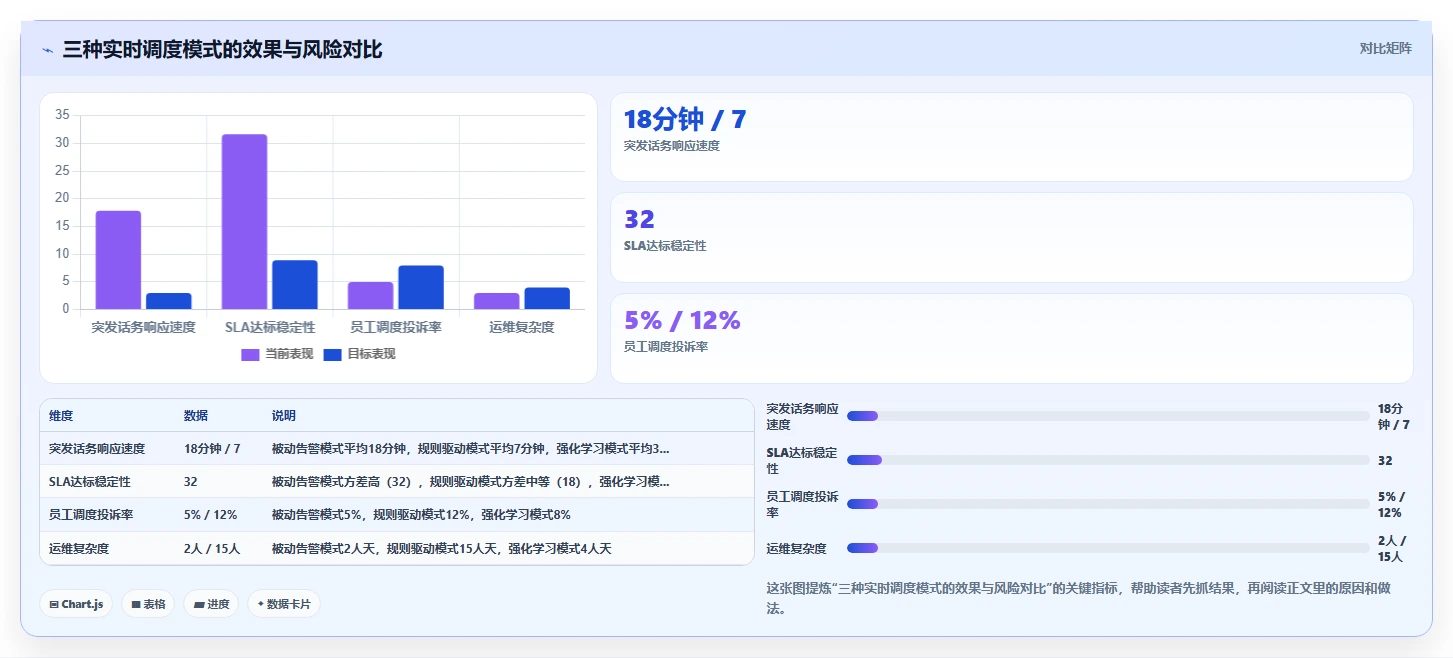This screenshot has width=1453, height=658.
Task: Click the progress value 2人 / 15人
Action: [1392, 548]
